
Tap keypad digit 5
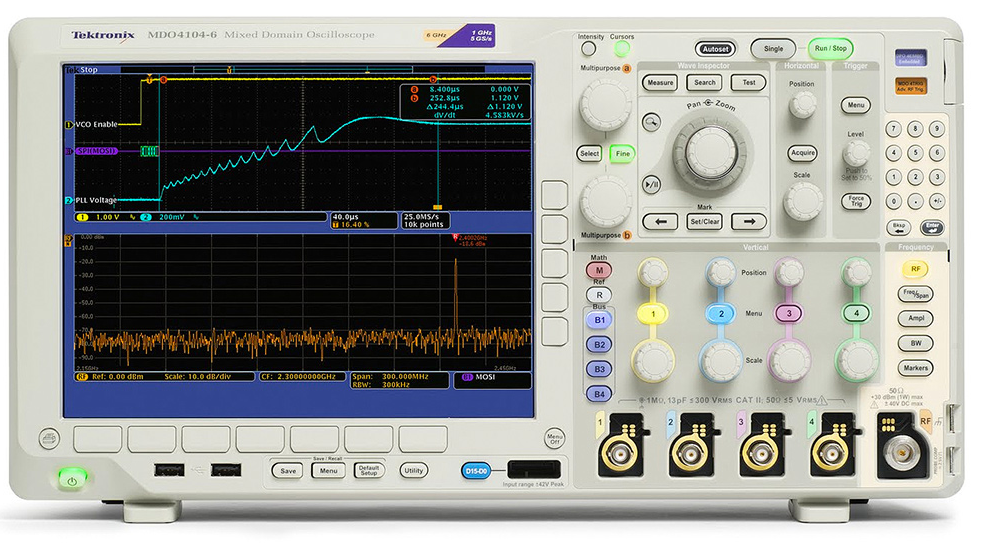(915, 153)
